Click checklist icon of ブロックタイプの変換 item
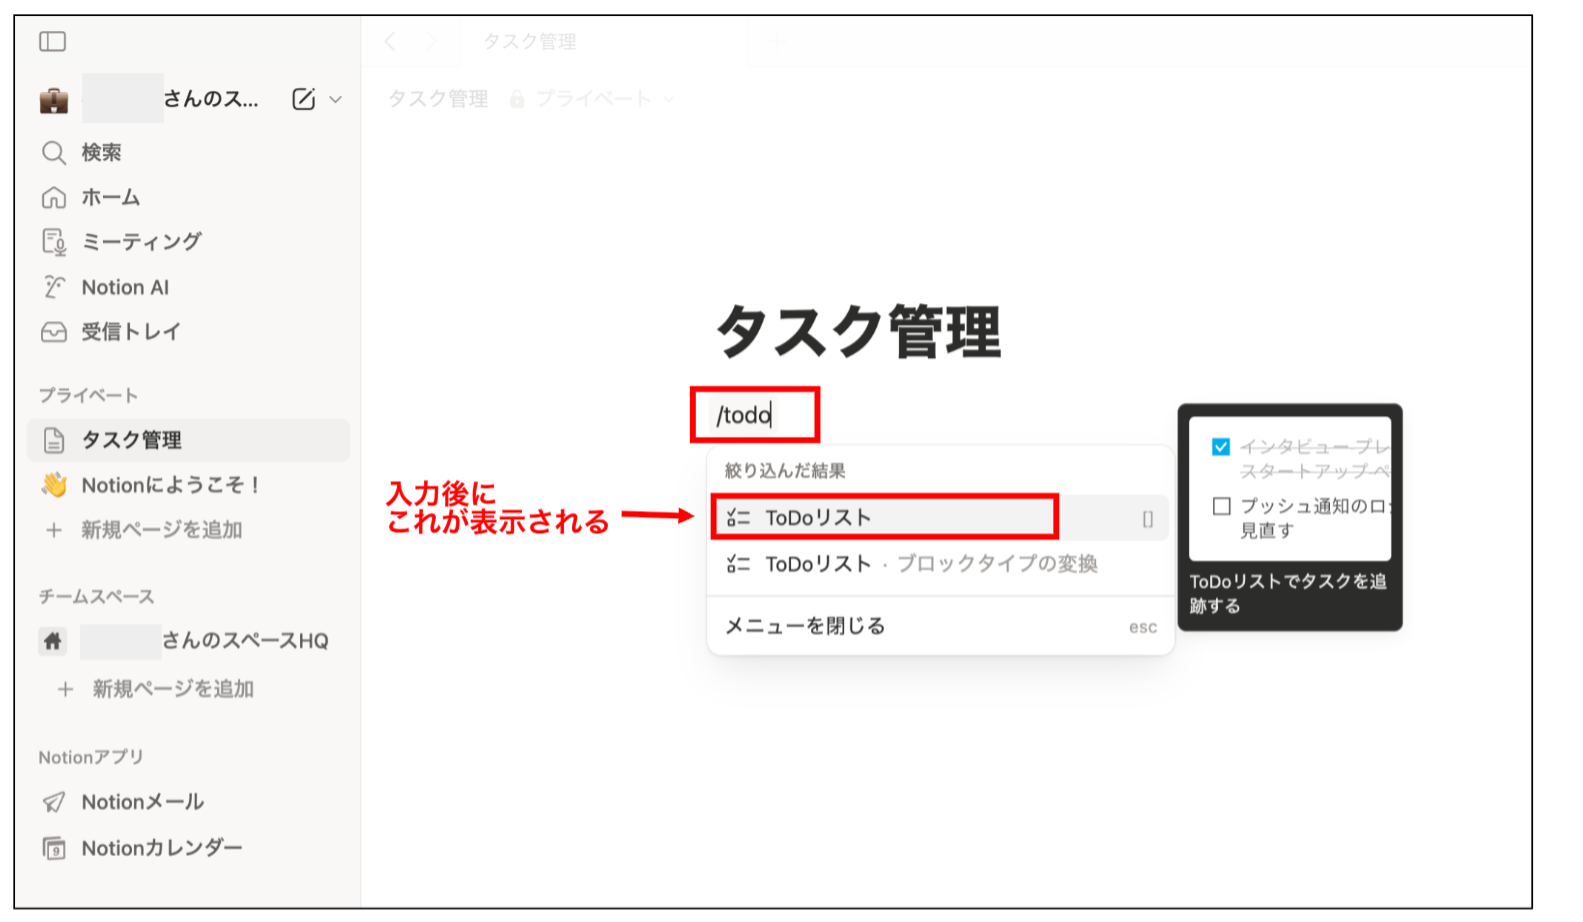Viewport: 1583px width, 922px height. (x=739, y=564)
